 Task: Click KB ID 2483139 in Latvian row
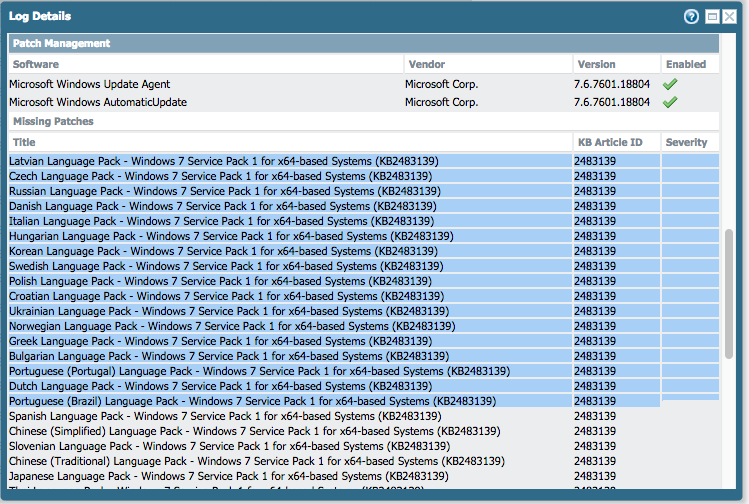click(x=595, y=161)
